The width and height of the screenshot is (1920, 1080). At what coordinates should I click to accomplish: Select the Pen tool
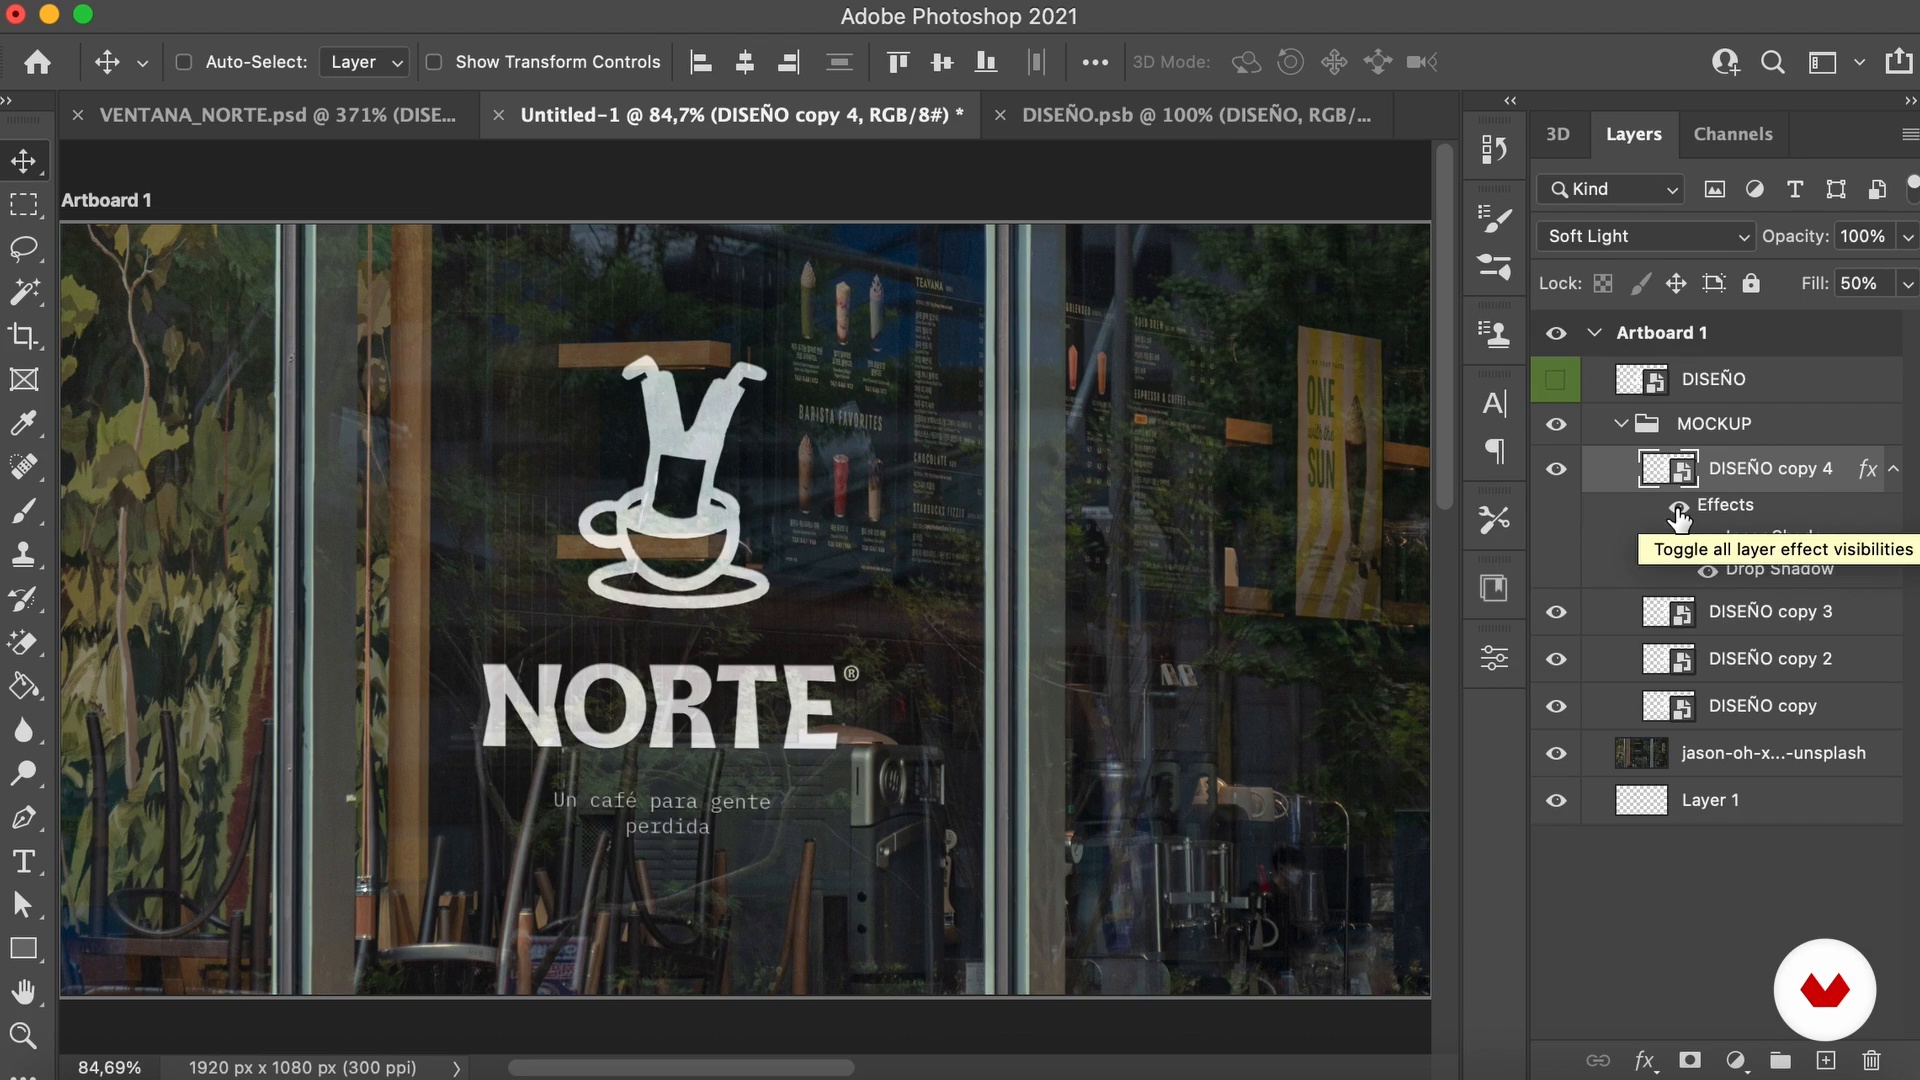(23, 818)
